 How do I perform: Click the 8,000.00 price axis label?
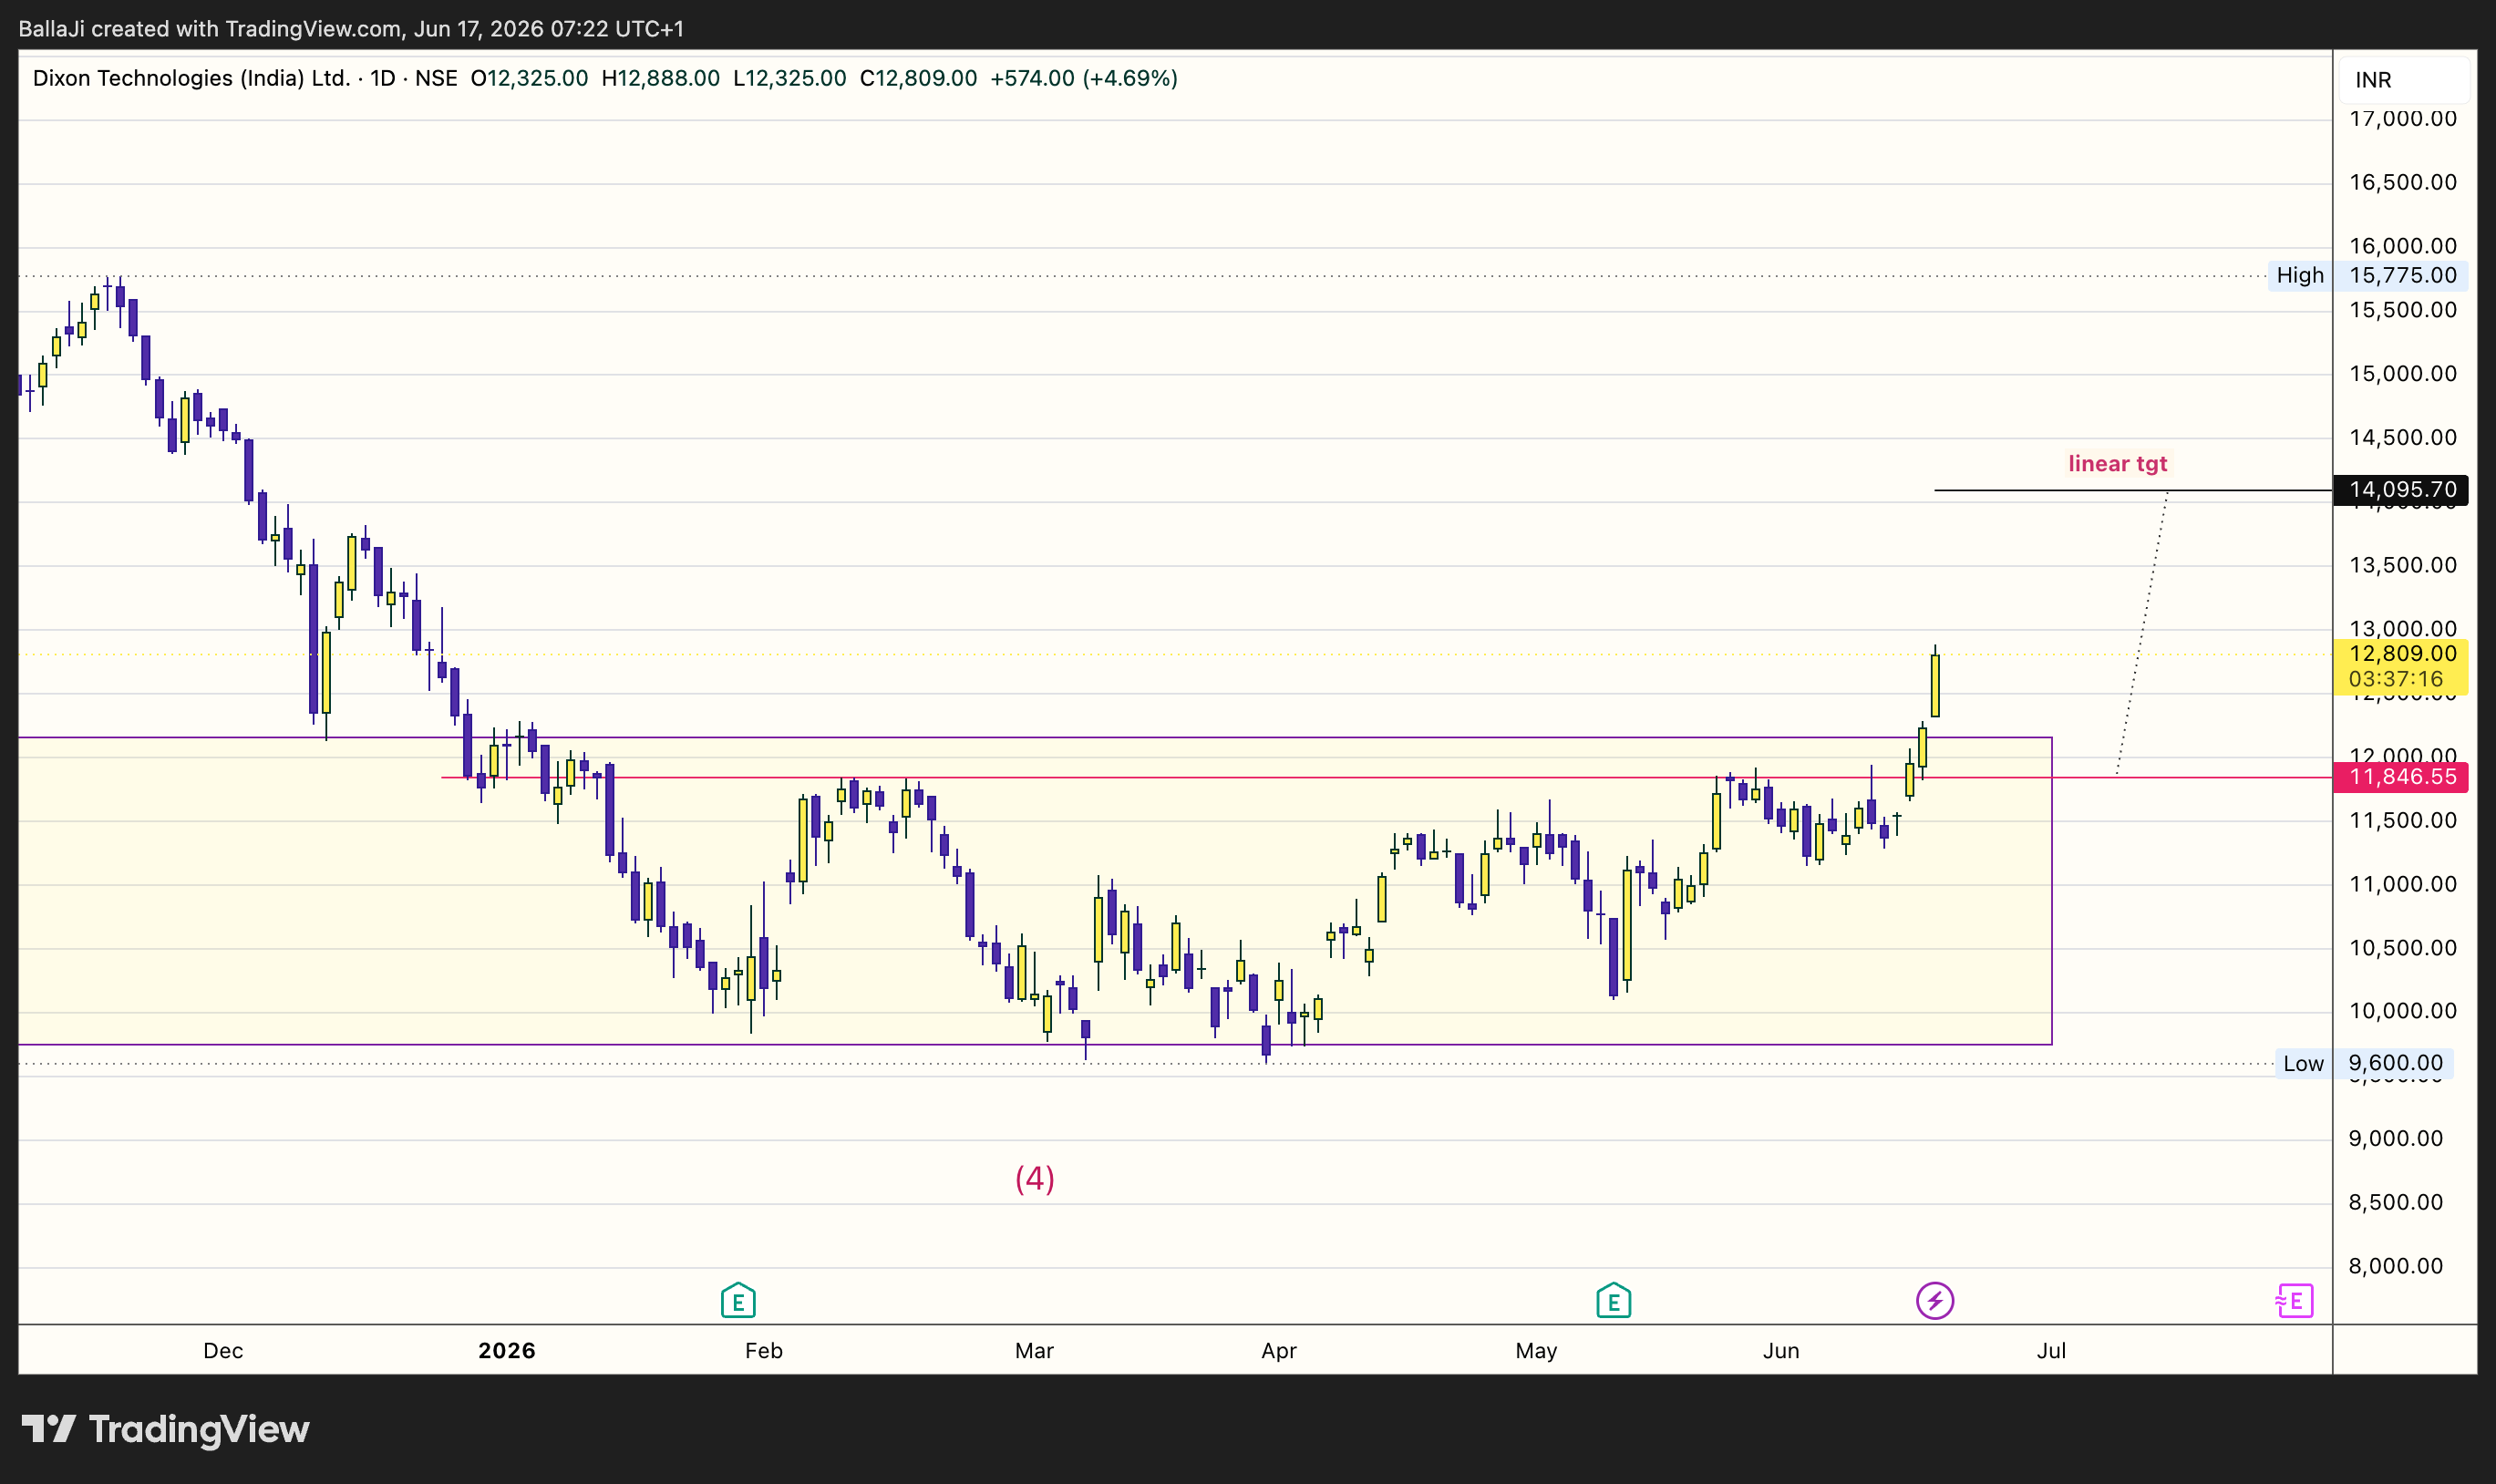click(x=2395, y=1266)
